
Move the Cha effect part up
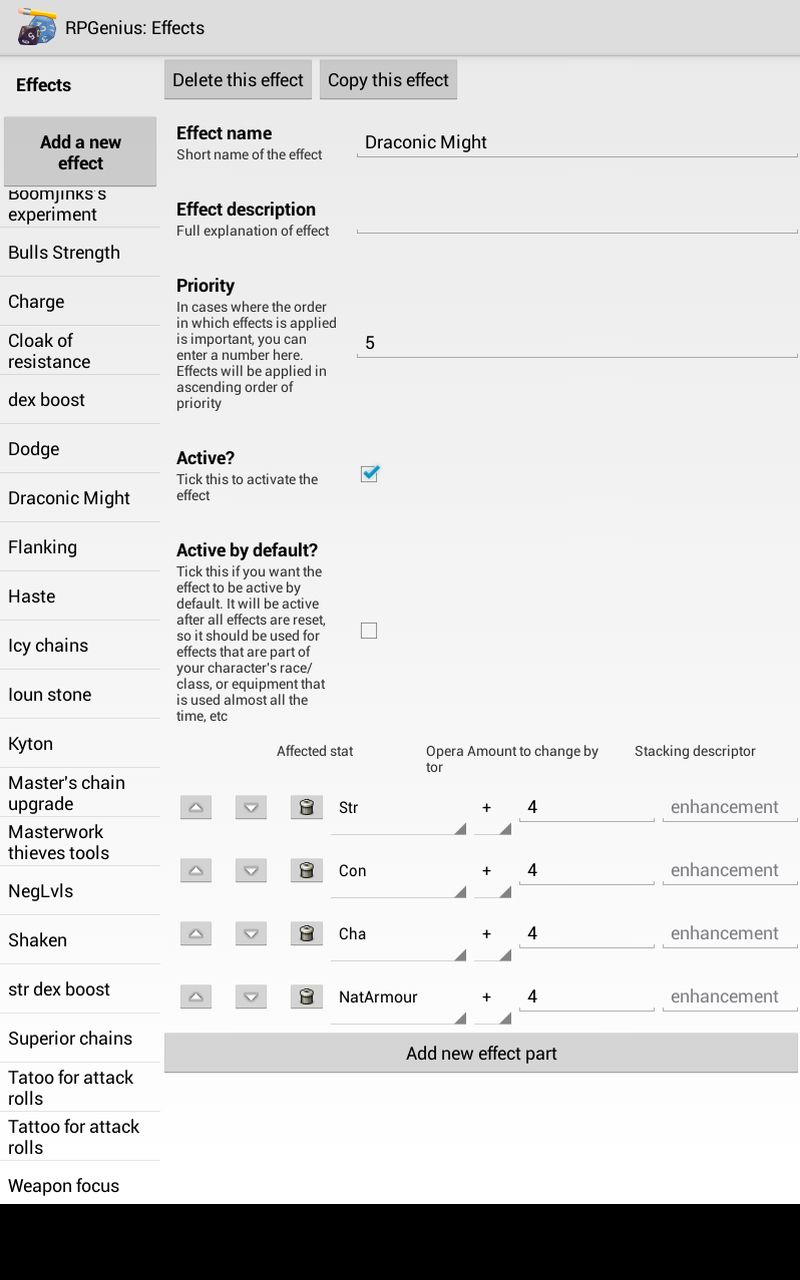pos(195,933)
